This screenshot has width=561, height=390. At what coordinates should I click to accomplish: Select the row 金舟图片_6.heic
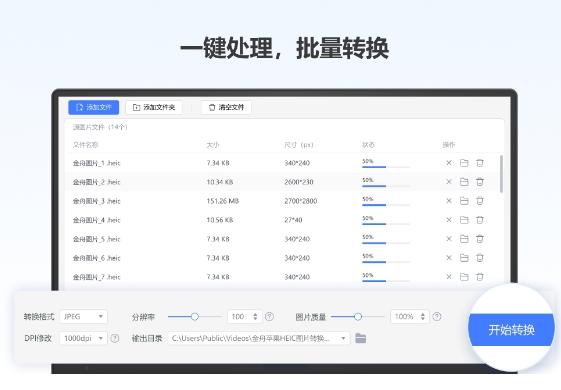coord(282,258)
